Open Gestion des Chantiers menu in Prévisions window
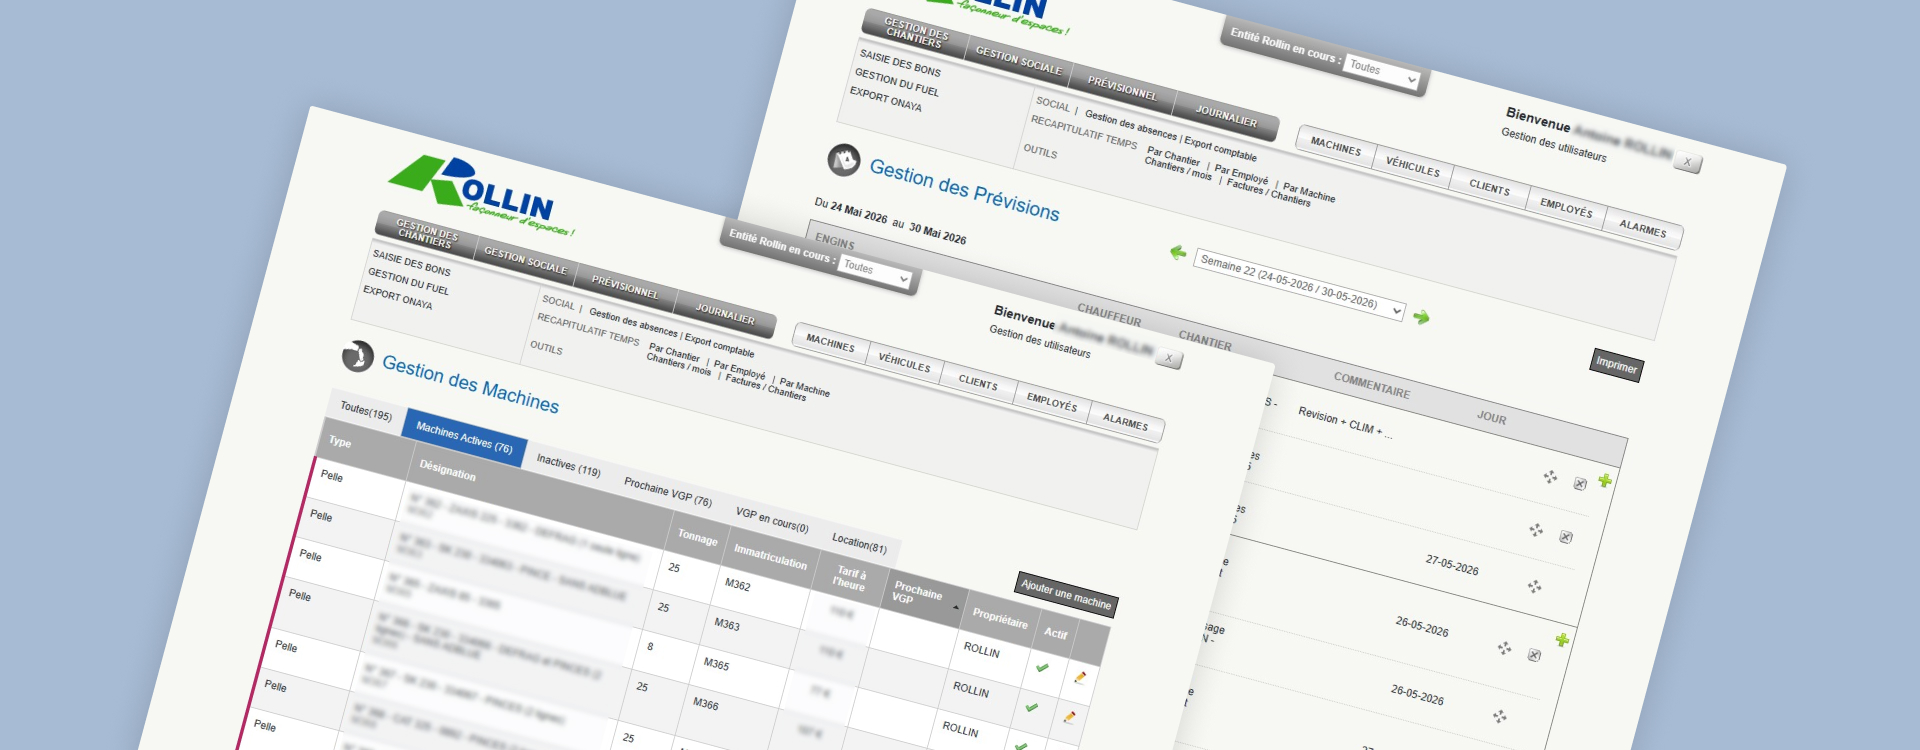 (916, 33)
